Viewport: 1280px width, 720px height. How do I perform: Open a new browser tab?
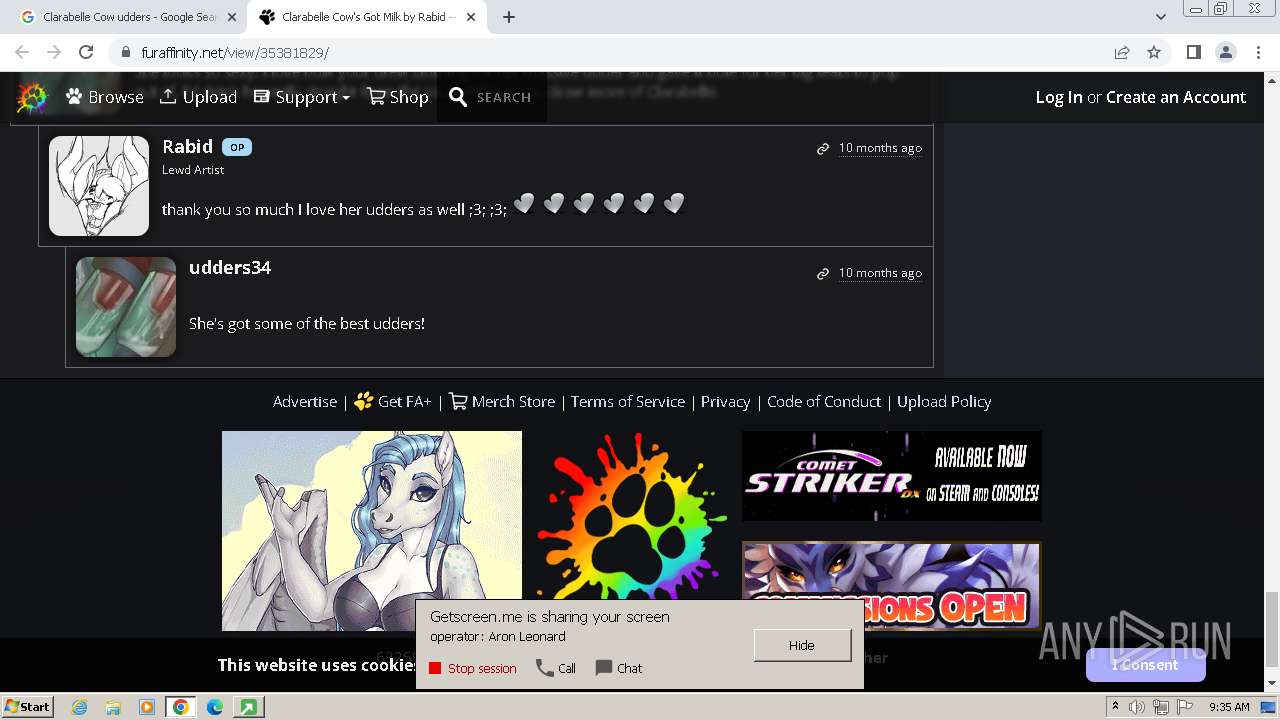[509, 17]
